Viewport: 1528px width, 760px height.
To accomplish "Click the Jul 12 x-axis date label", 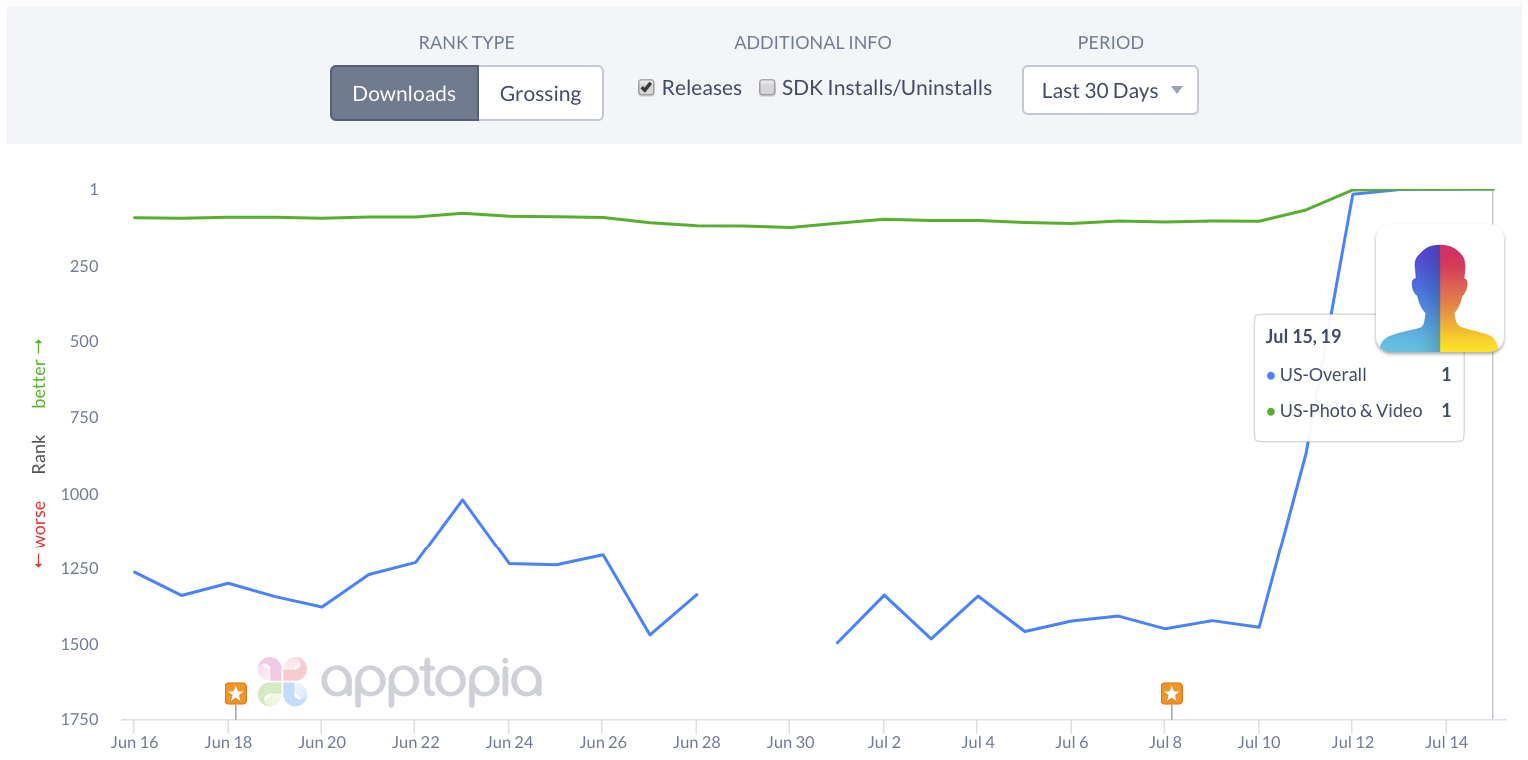I will coord(1352,742).
